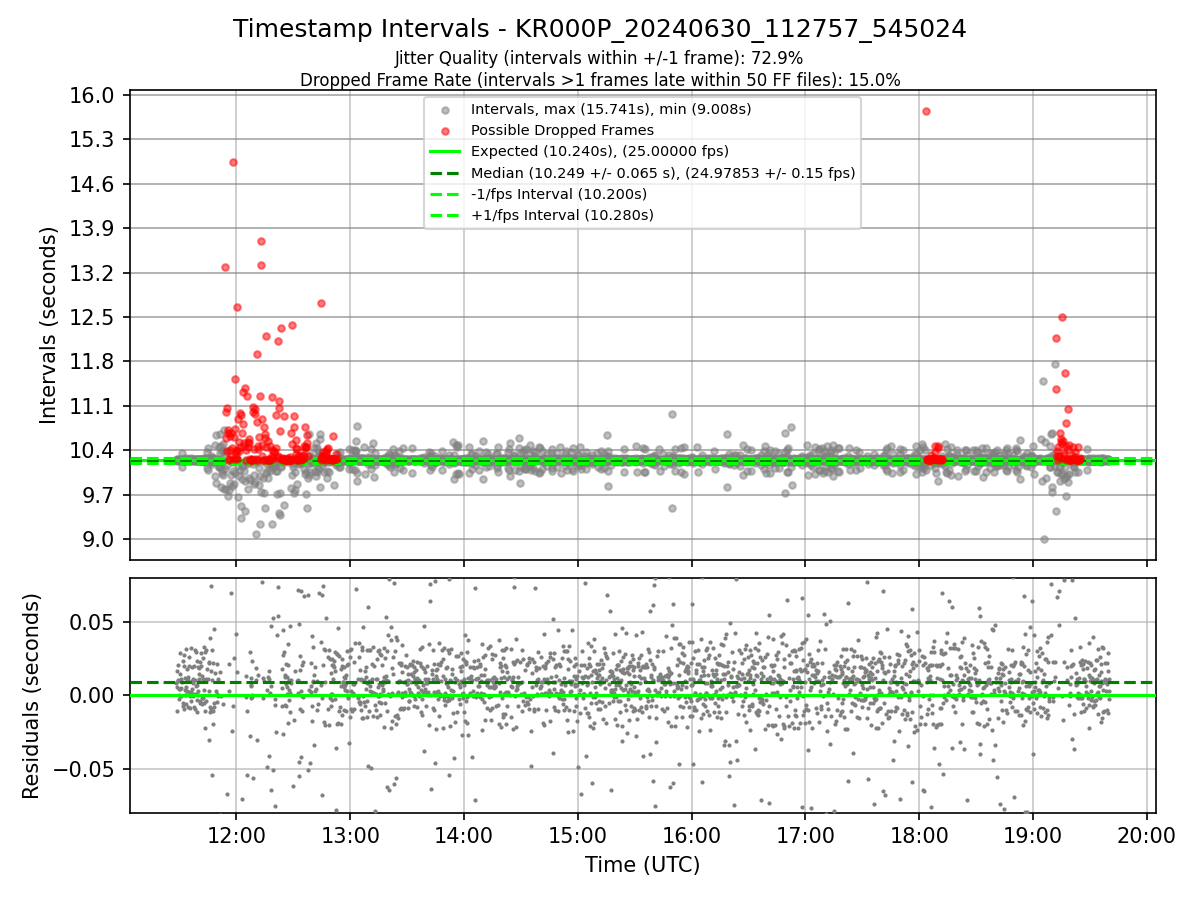Screen dimensions: 1200x900
Task: Click the "Jitter Quality" 72.9% subtitle line
Action: click(599, 59)
